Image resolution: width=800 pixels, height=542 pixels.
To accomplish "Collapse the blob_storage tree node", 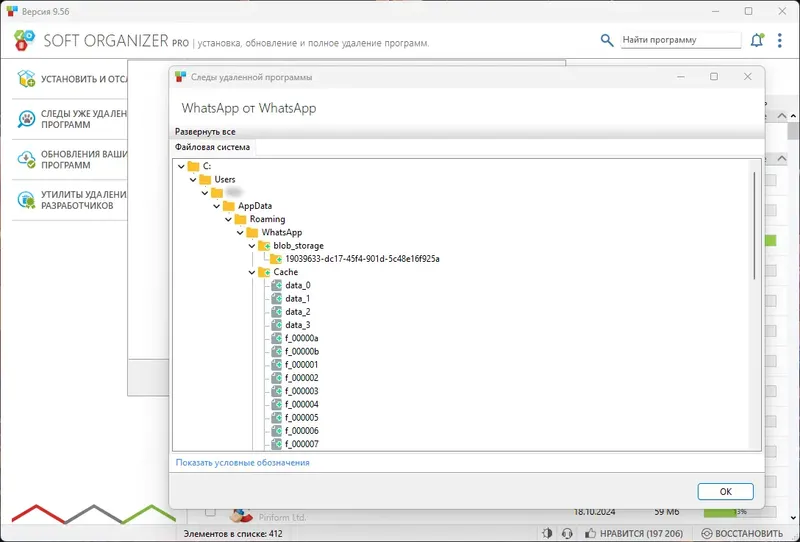I will (252, 246).
